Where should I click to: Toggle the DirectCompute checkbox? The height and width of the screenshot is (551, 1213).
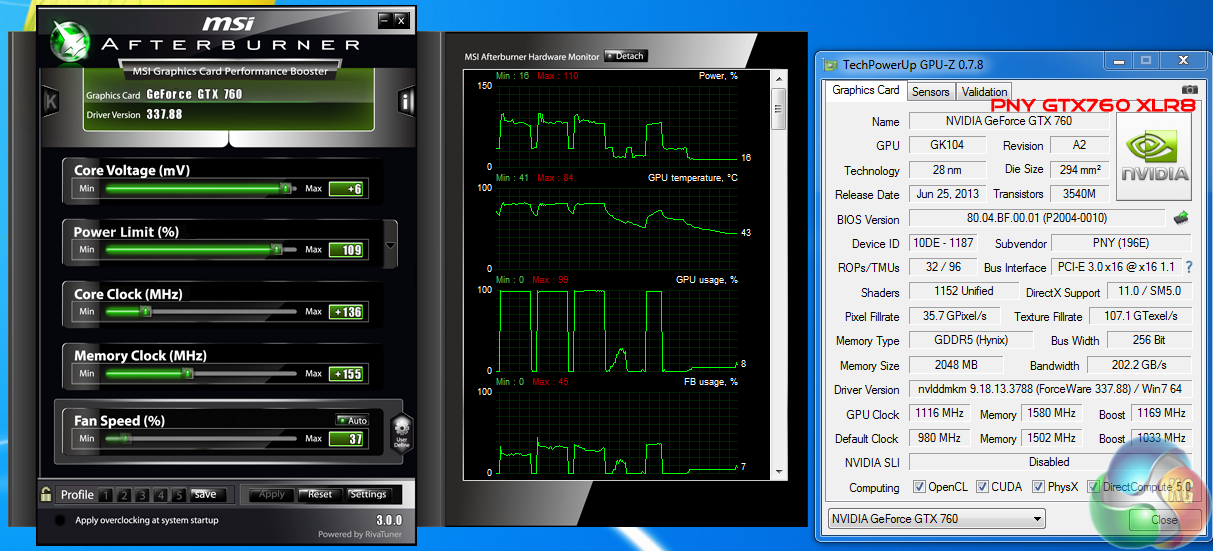coord(1093,487)
